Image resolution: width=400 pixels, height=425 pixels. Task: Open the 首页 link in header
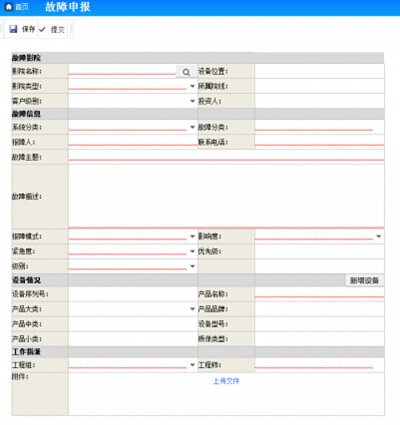22,7
